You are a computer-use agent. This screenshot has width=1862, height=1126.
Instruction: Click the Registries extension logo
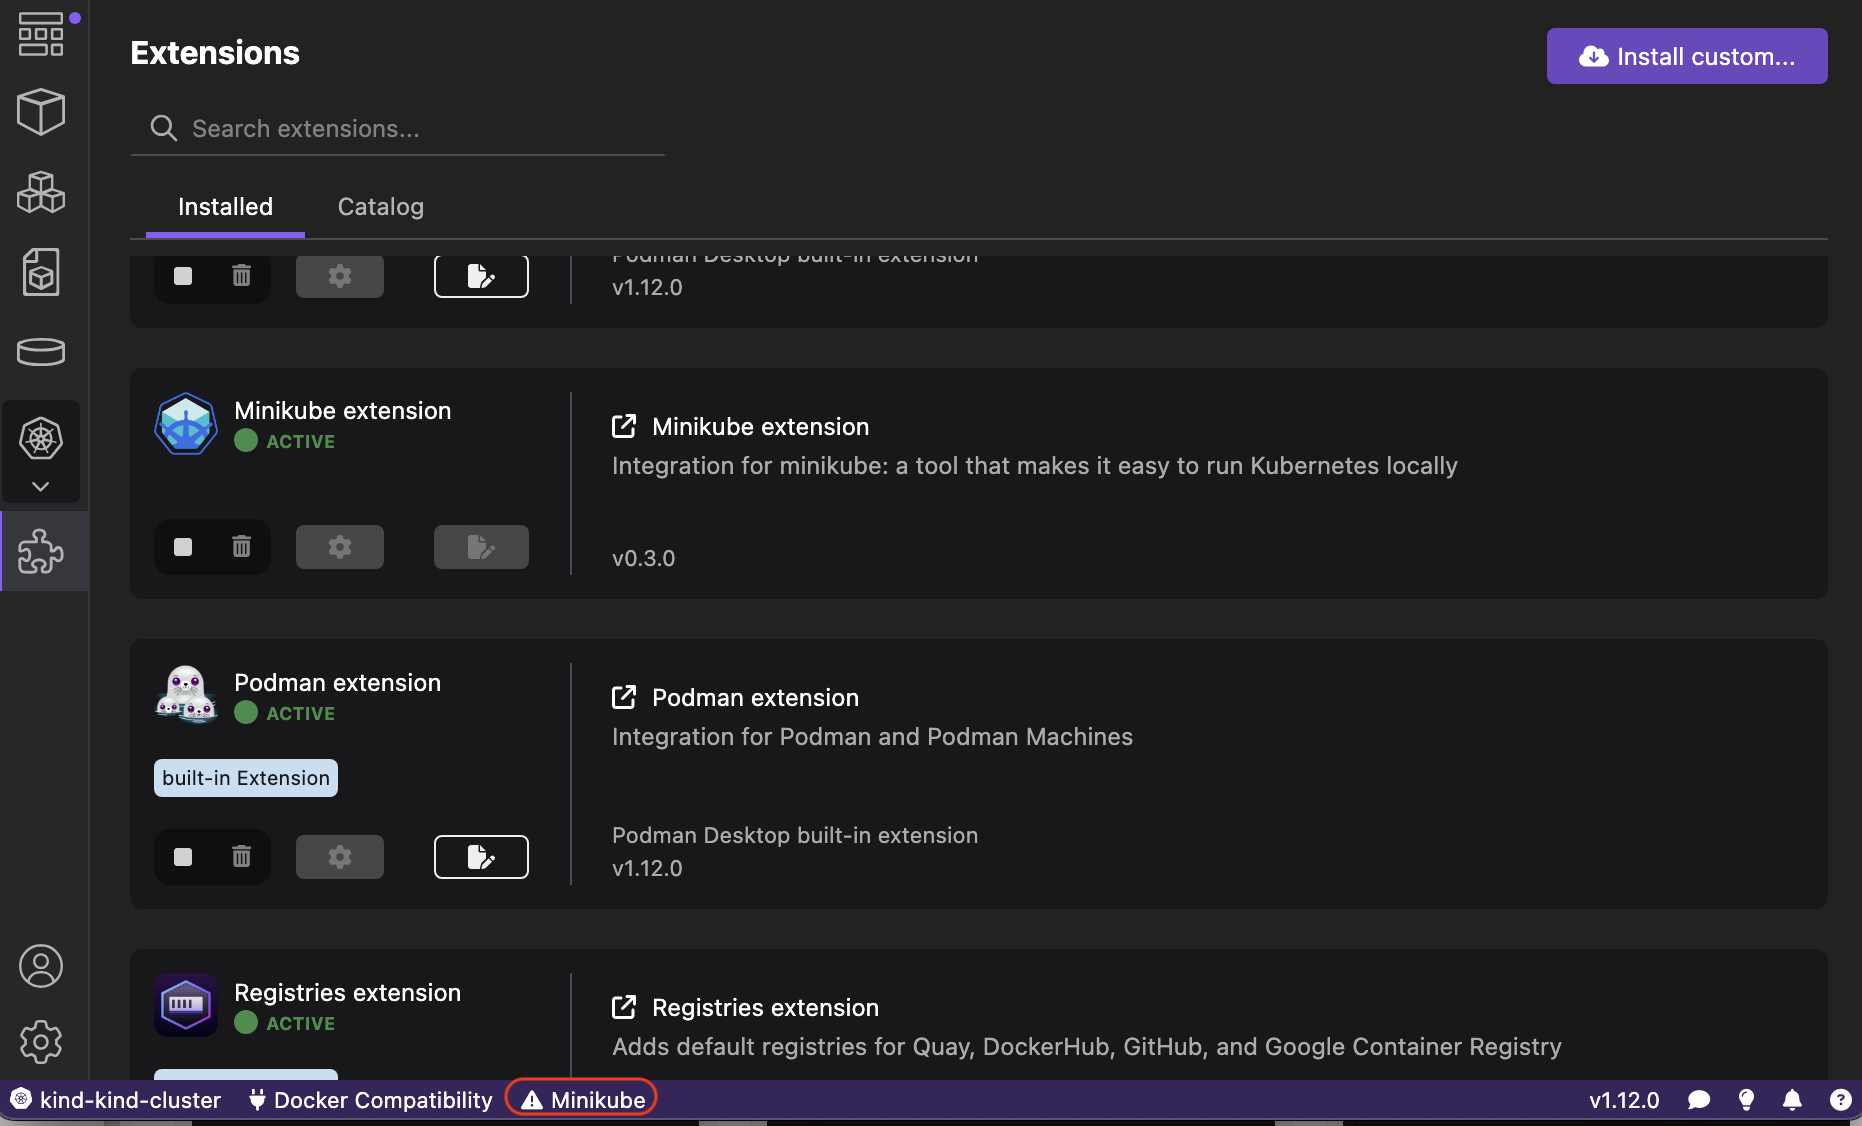pyautogui.click(x=186, y=1005)
